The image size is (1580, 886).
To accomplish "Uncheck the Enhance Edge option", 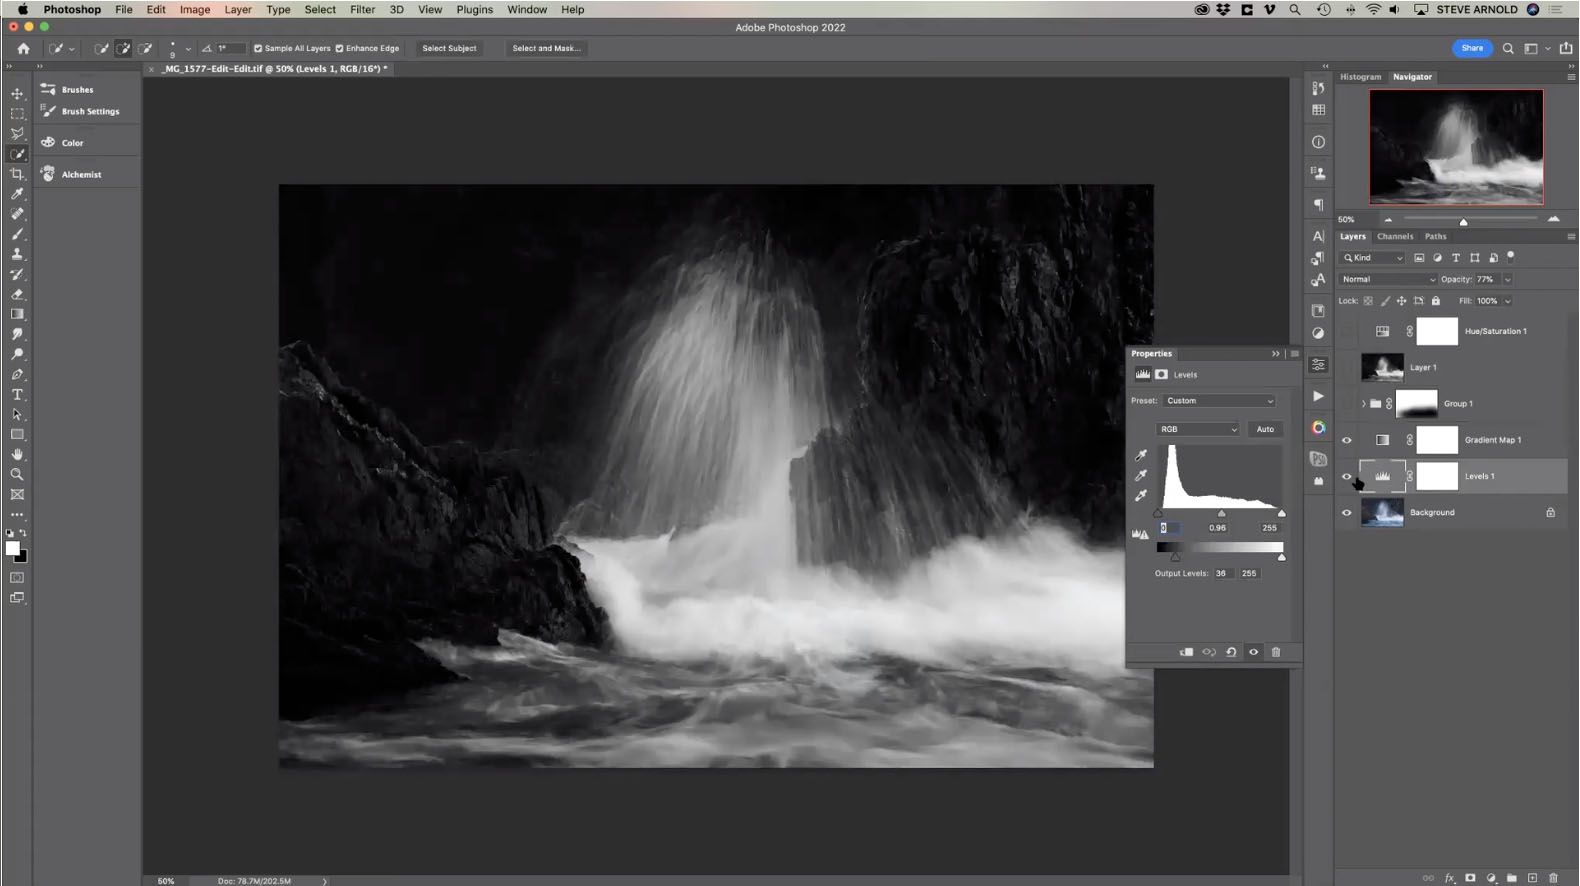I will pyautogui.click(x=340, y=48).
